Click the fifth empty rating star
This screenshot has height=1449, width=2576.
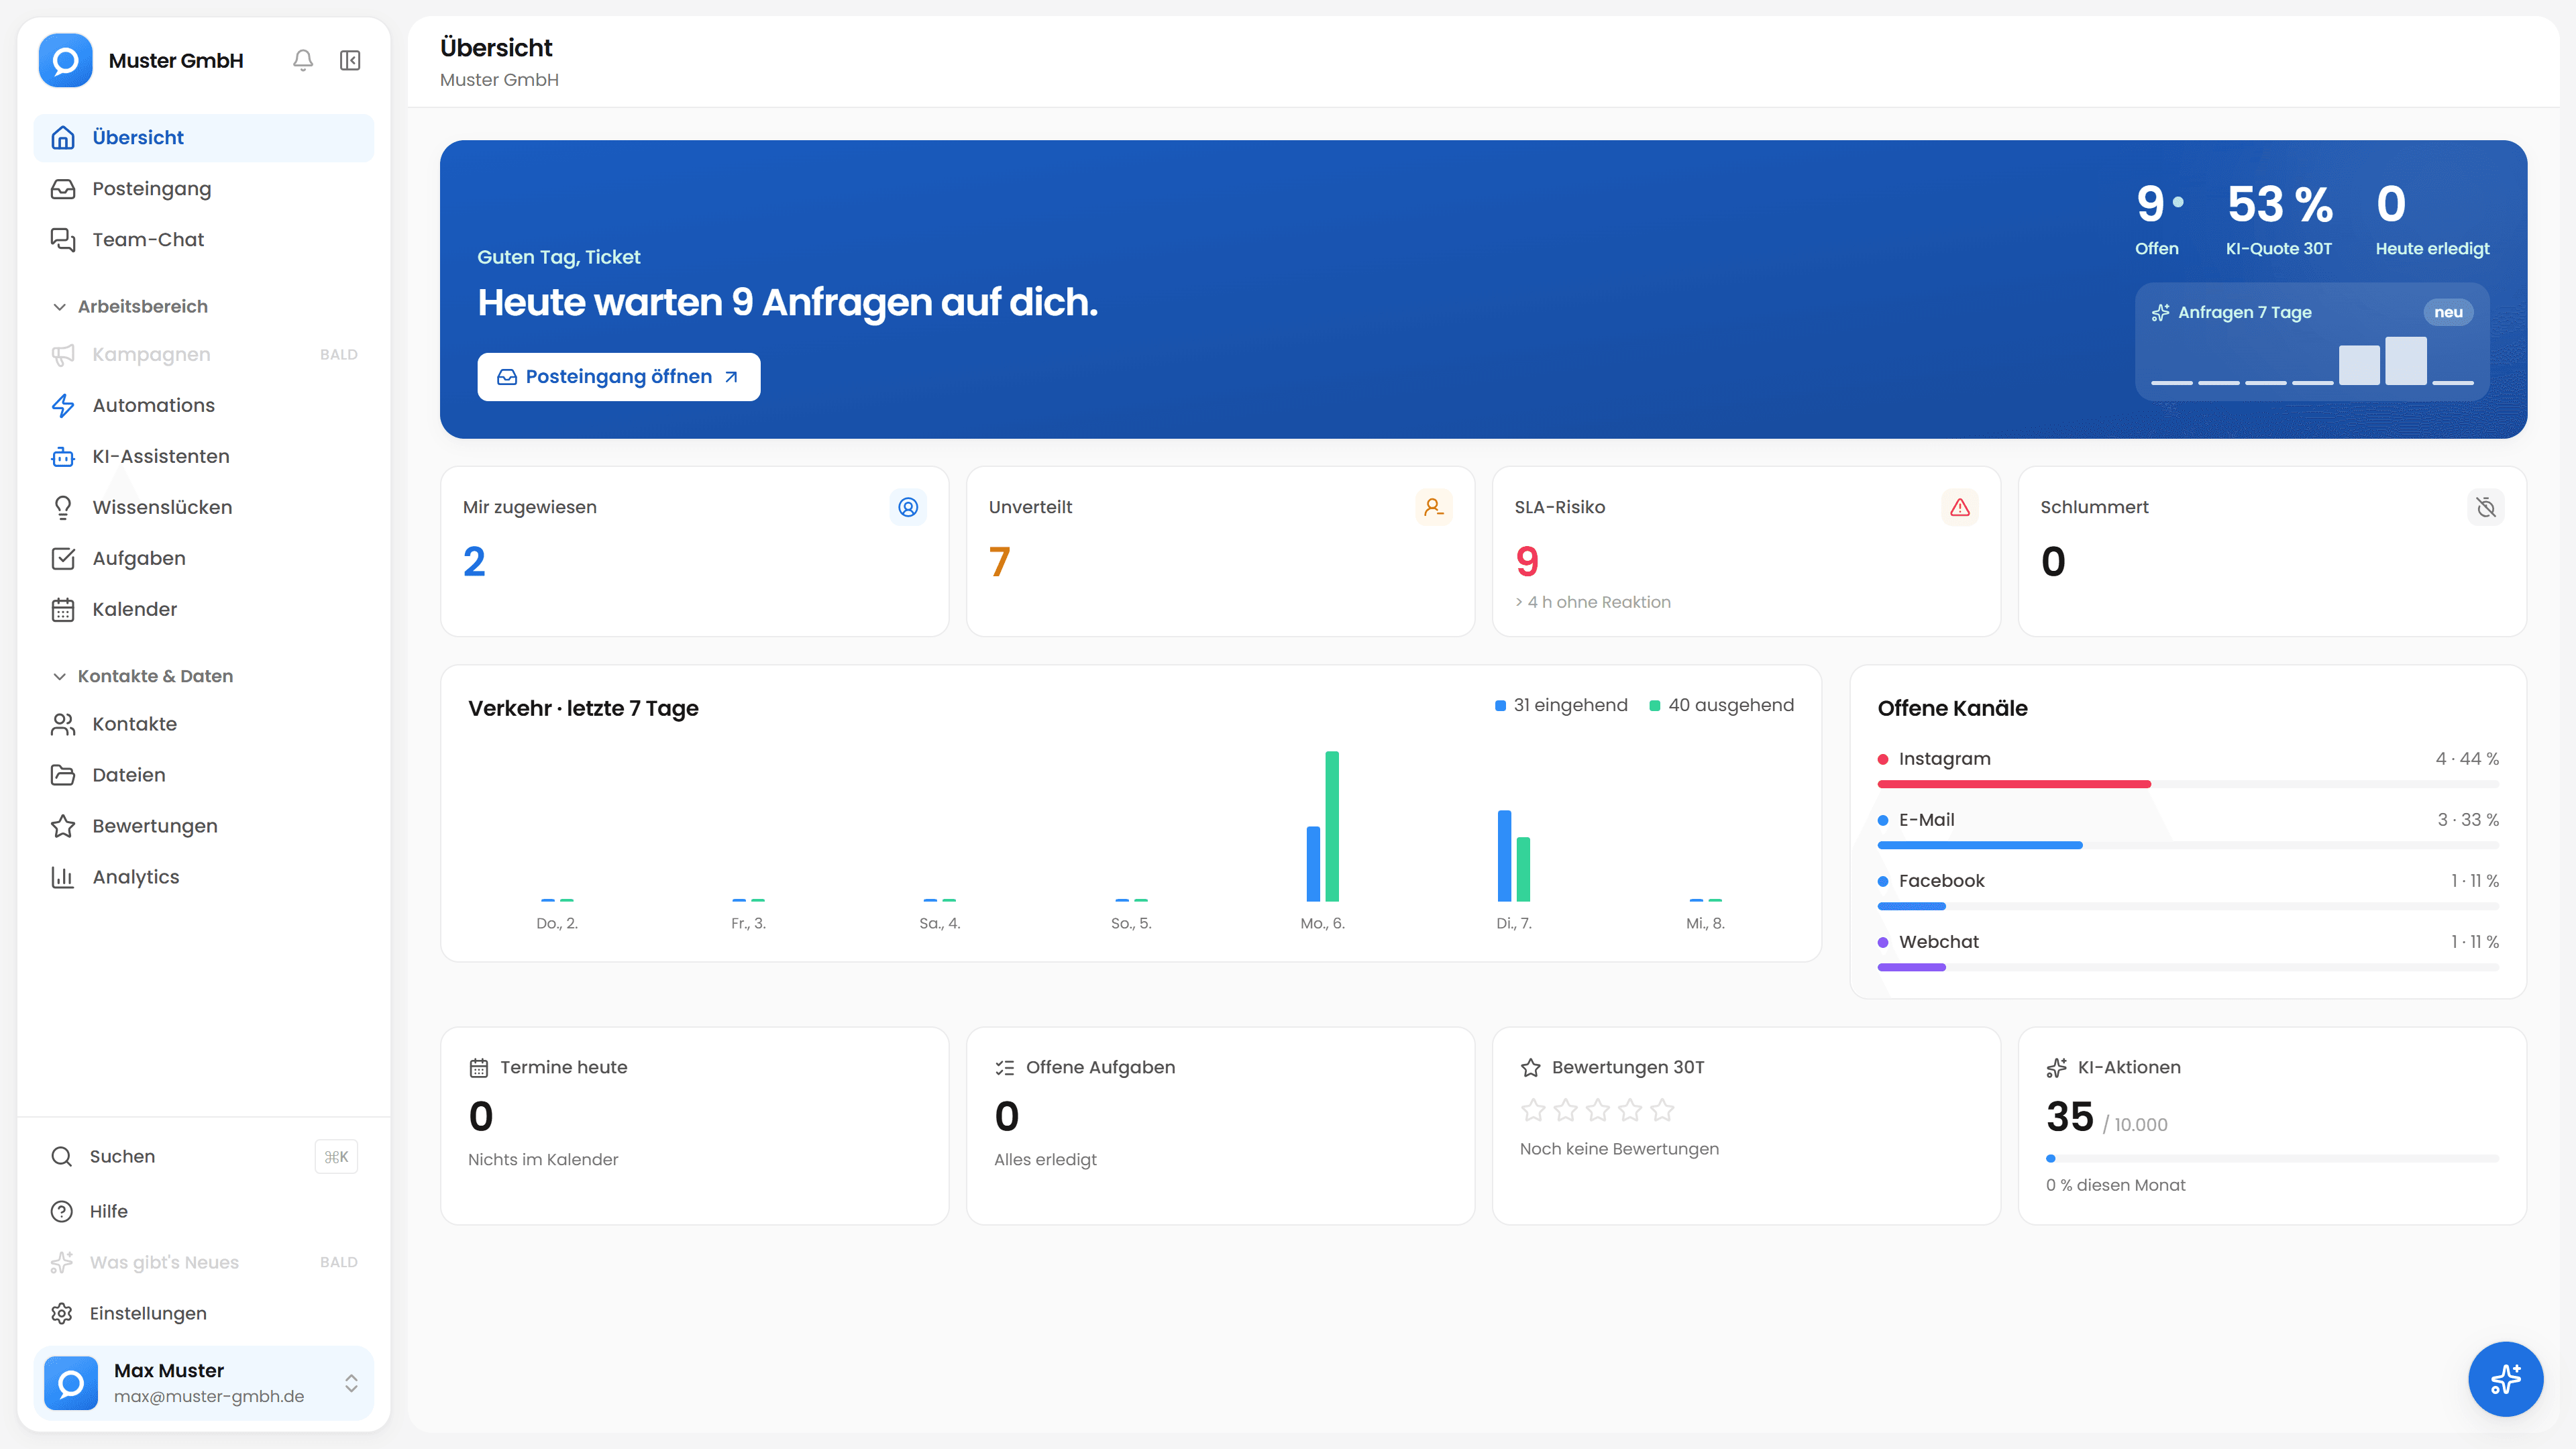coord(1662,1110)
